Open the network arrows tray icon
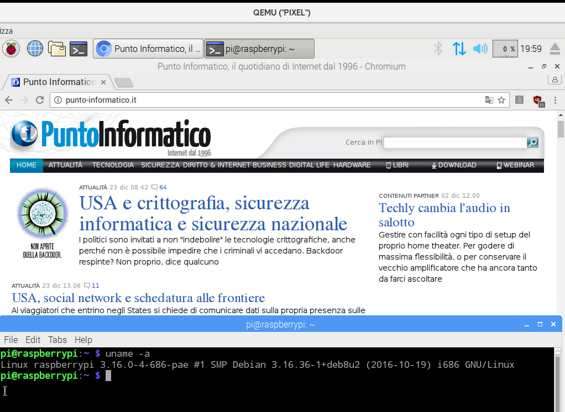The width and height of the screenshot is (565, 412). 459,48
